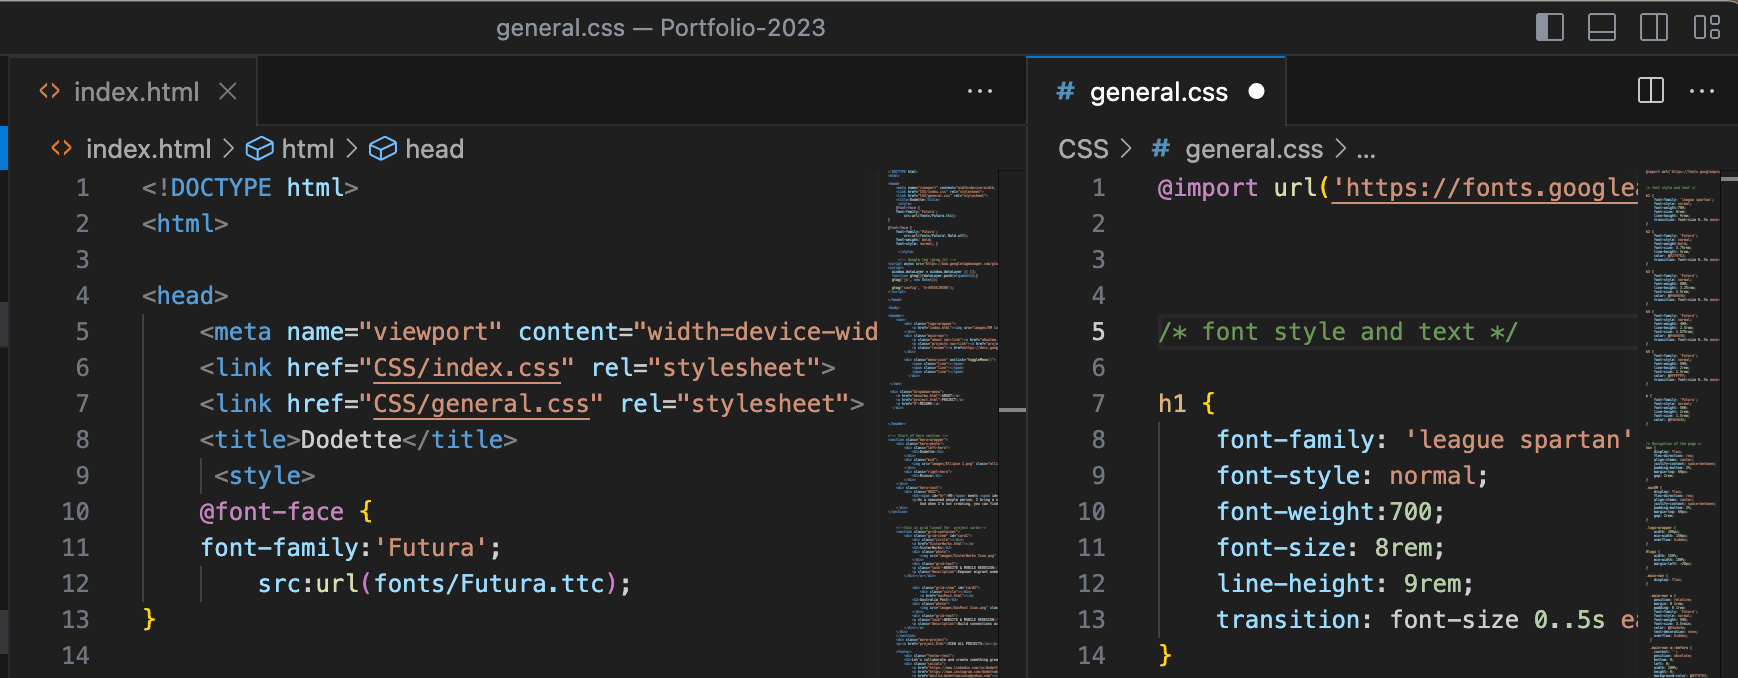Click the unsaved dot on general.css tab
This screenshot has height=678, width=1738.
[x=1257, y=92]
